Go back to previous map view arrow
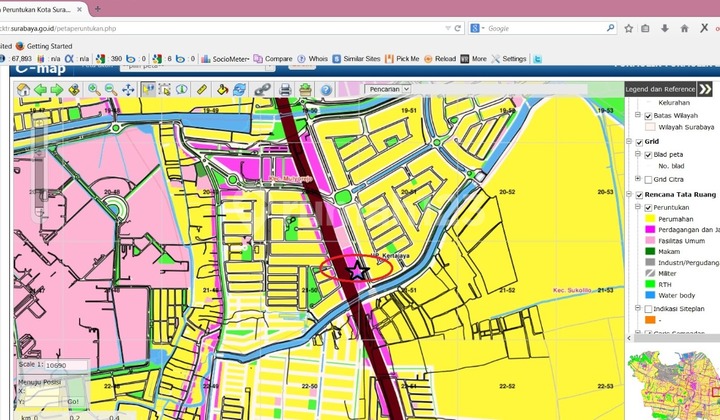The height and width of the screenshot is (420, 720). point(40,90)
